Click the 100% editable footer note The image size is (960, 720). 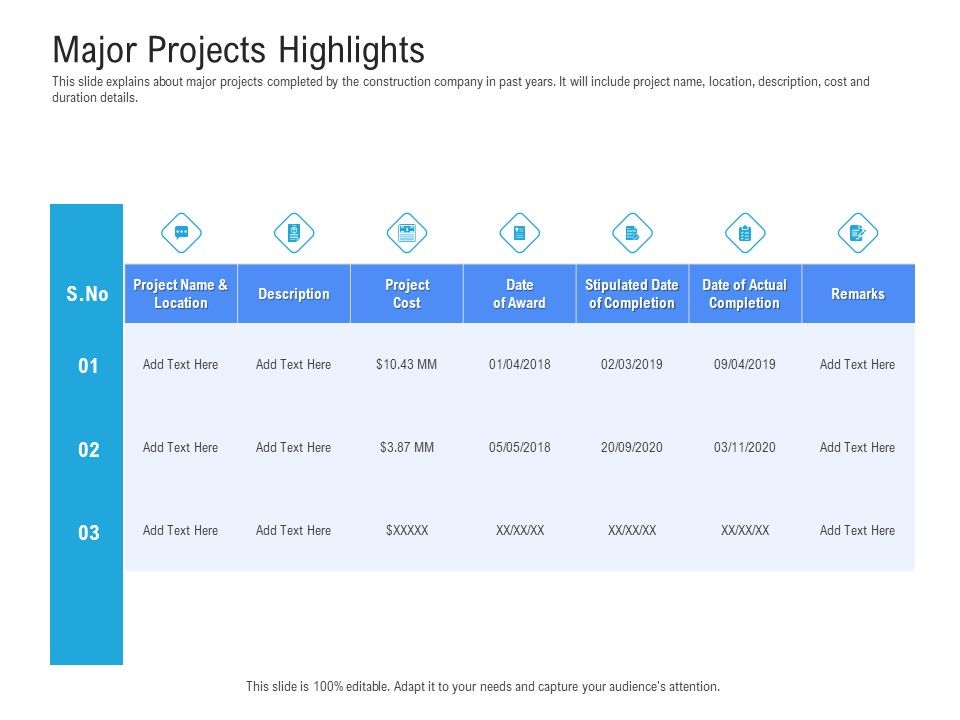tap(483, 686)
